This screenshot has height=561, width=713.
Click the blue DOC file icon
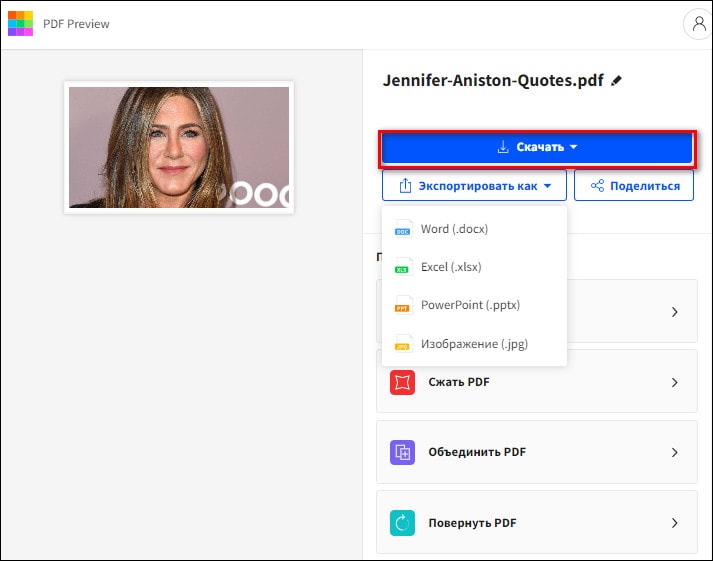tap(403, 229)
